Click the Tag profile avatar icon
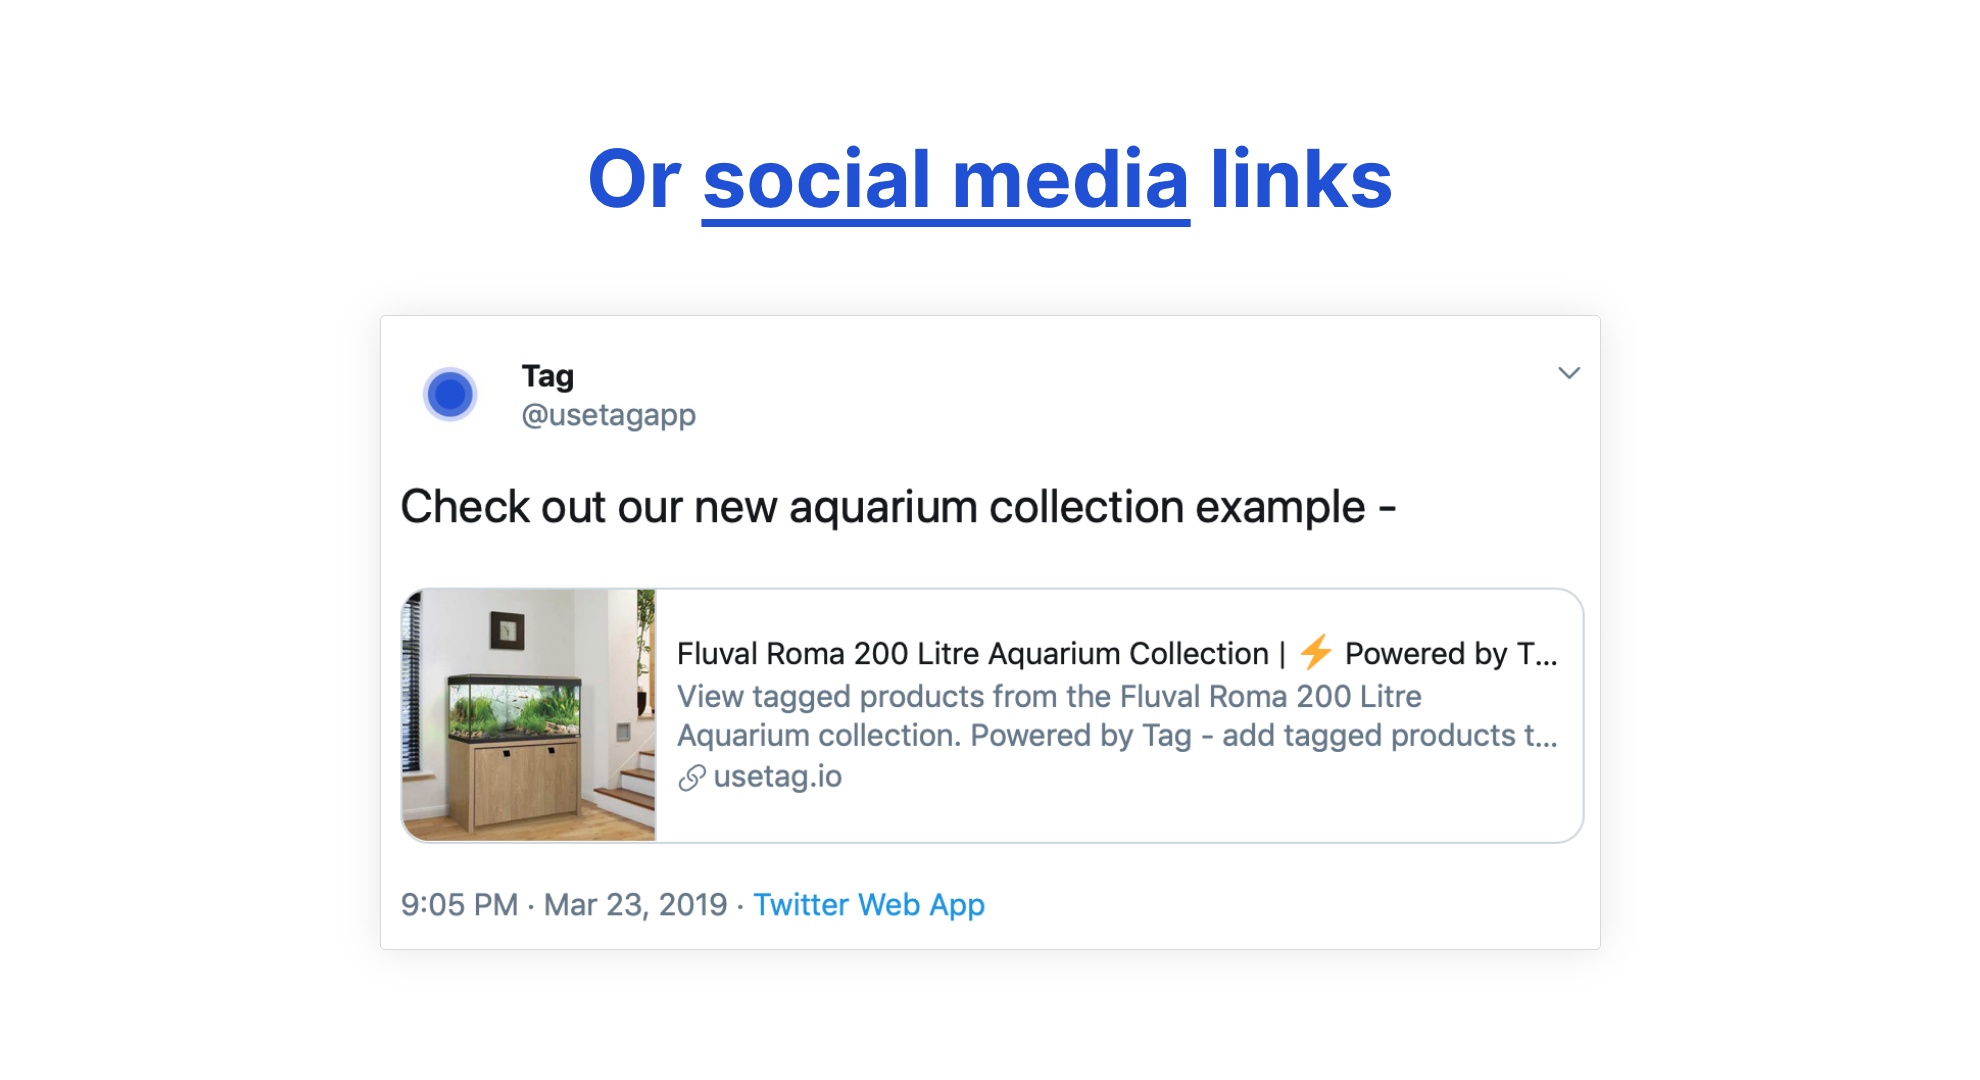This screenshot has width=1980, height=1080. [450, 394]
